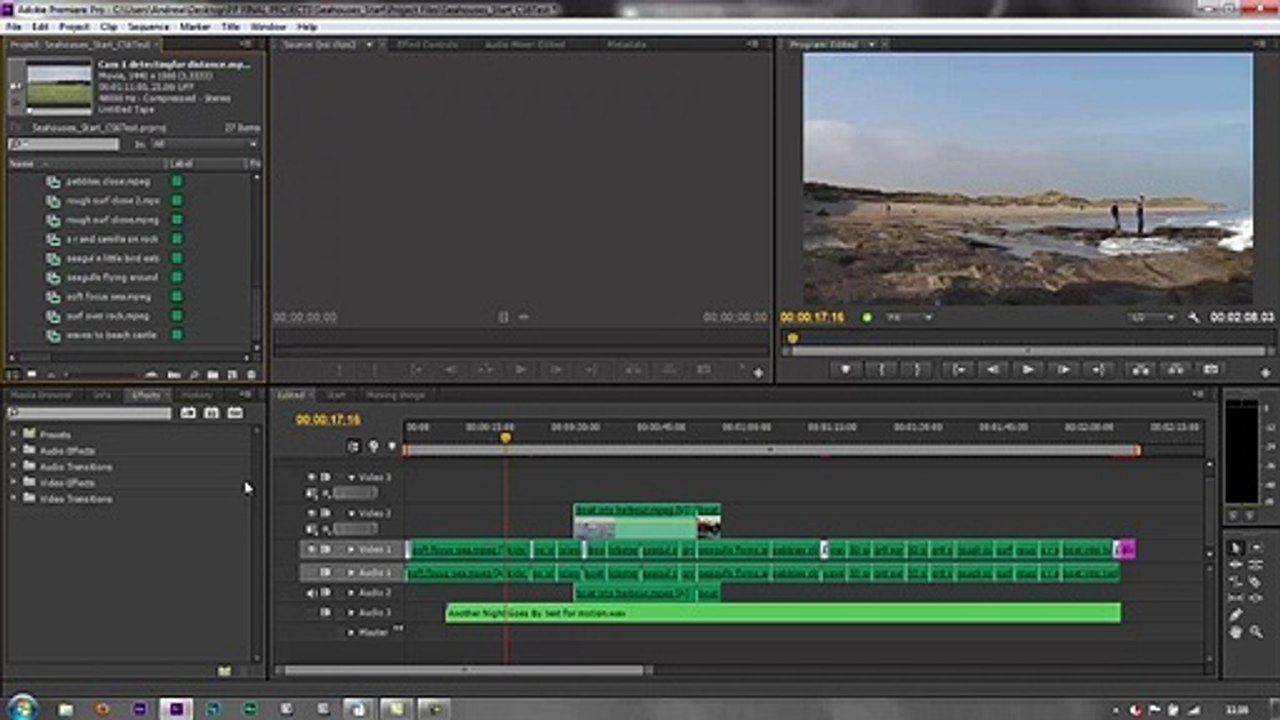Toggle Snap in the timeline header

(x=354, y=447)
